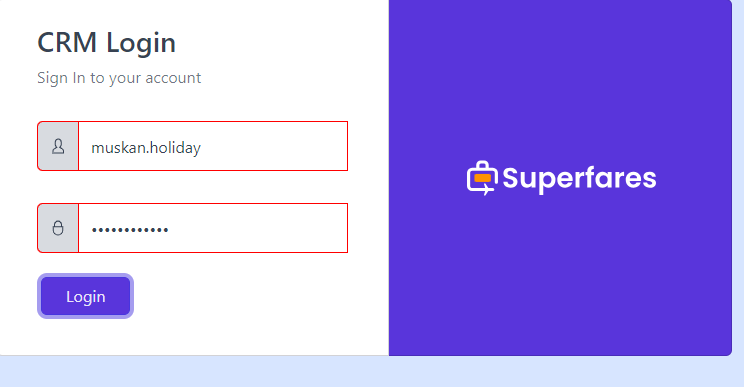The height and width of the screenshot is (387, 744).
Task: Click the Superfares suitcase logo icon
Action: point(482,178)
